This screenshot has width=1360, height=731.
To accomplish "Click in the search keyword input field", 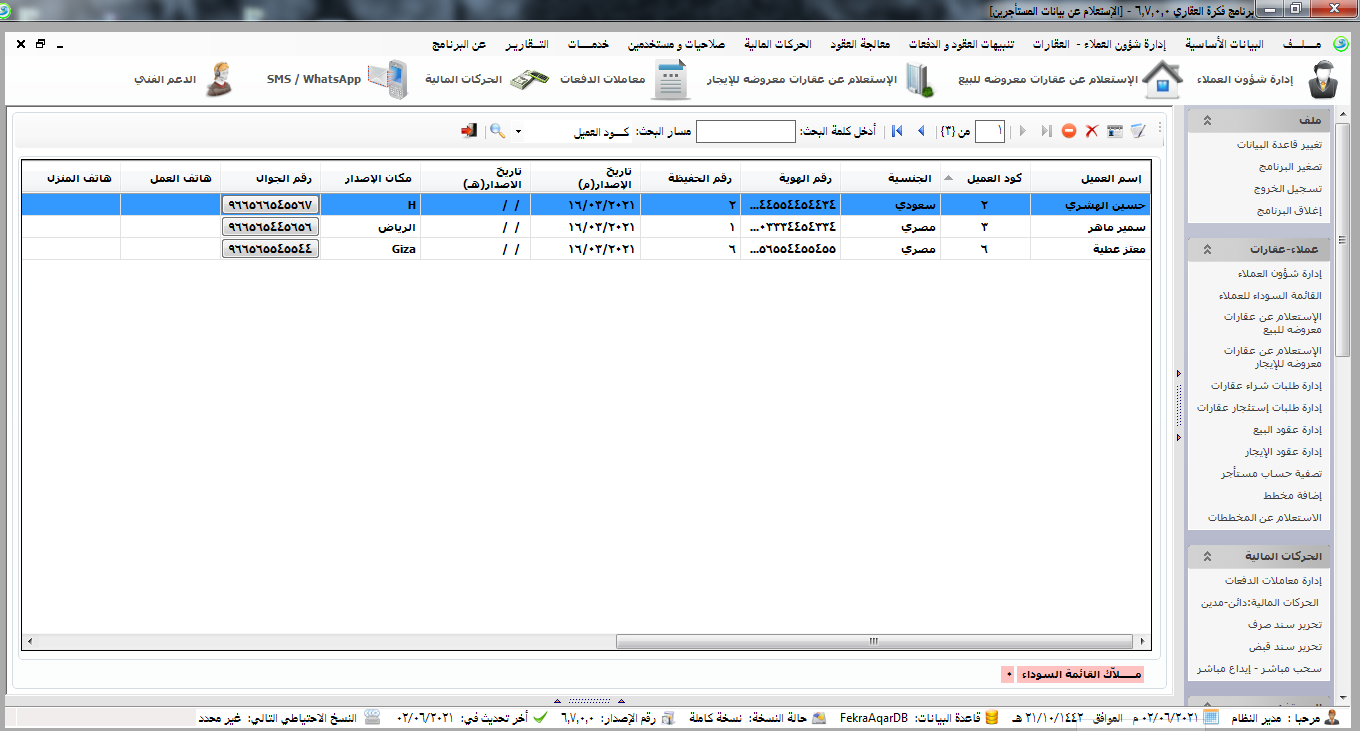I will pos(745,132).
